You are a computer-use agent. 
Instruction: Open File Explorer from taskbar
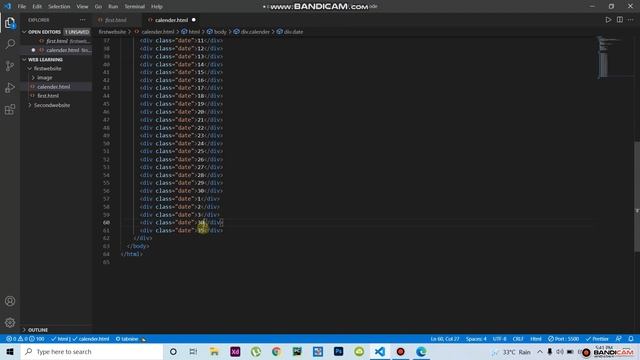[214, 351]
